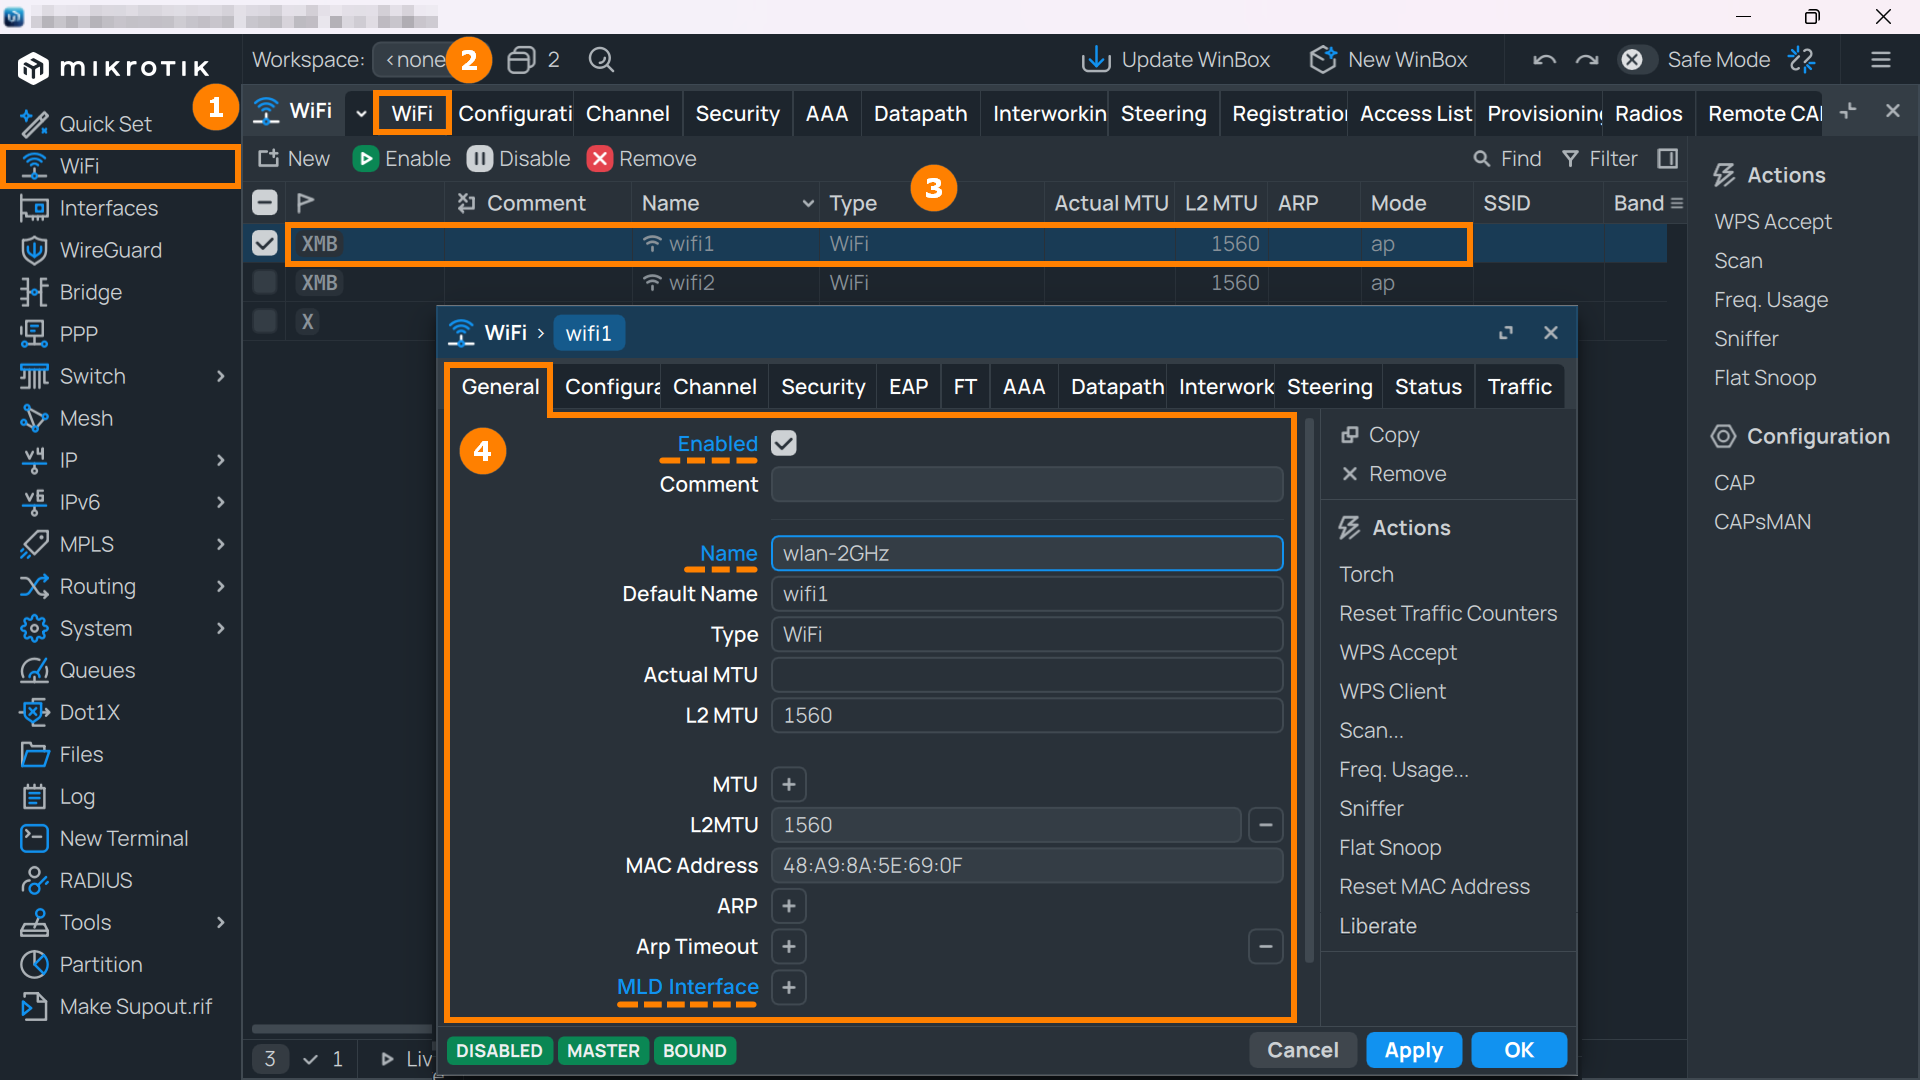Pop out the wifi1 dialog window
Viewport: 1920px width, 1080px height.
[x=1506, y=333]
